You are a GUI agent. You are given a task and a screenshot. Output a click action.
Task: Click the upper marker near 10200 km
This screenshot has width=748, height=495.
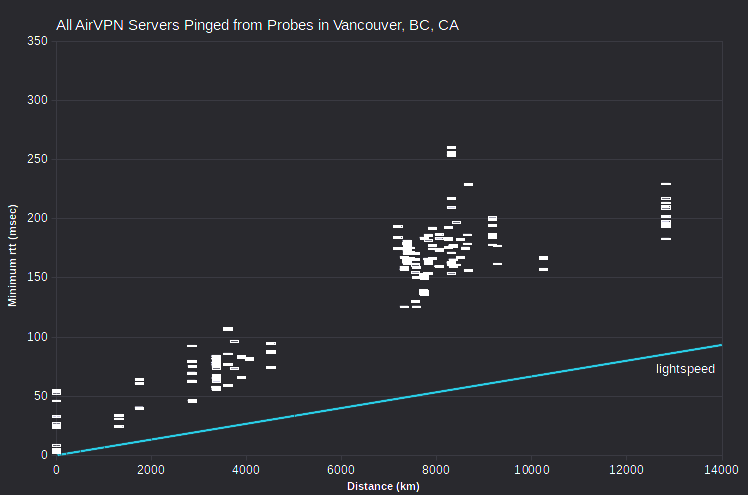pyautogui.click(x=543, y=258)
